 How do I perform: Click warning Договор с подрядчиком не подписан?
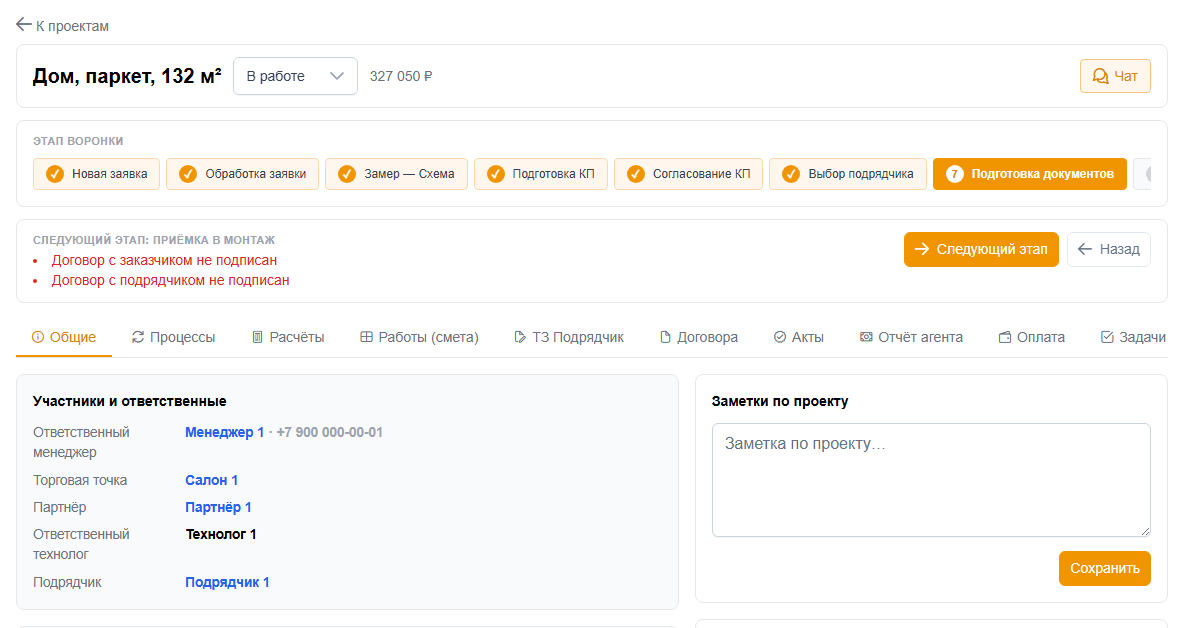pyautogui.click(x=170, y=281)
